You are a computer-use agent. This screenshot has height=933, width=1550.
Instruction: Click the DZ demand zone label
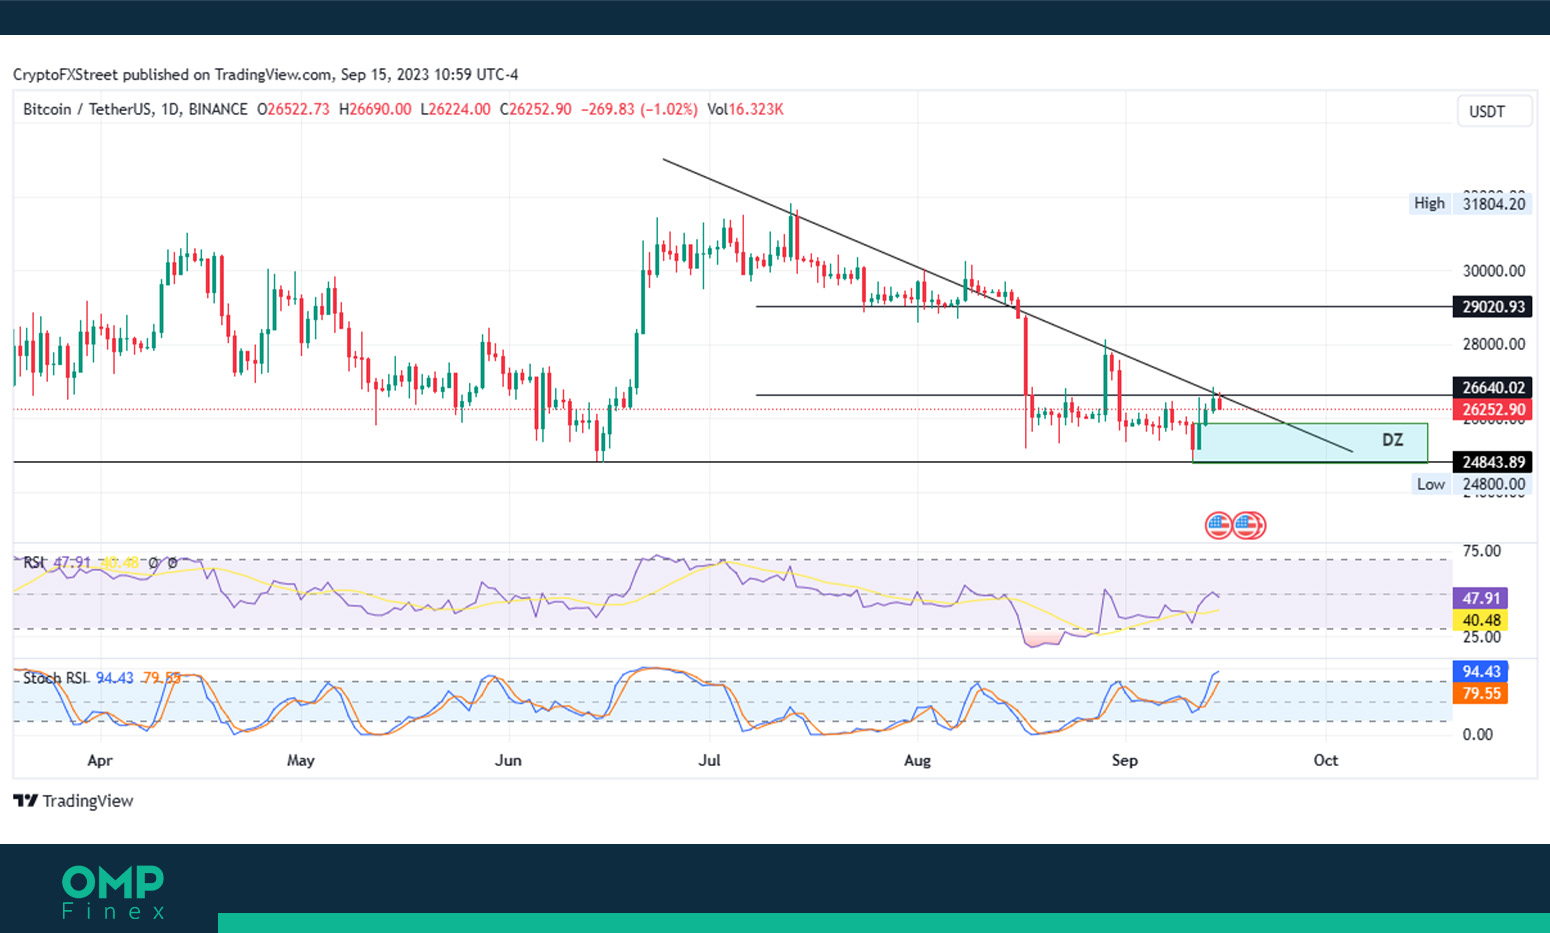pyautogui.click(x=1392, y=440)
